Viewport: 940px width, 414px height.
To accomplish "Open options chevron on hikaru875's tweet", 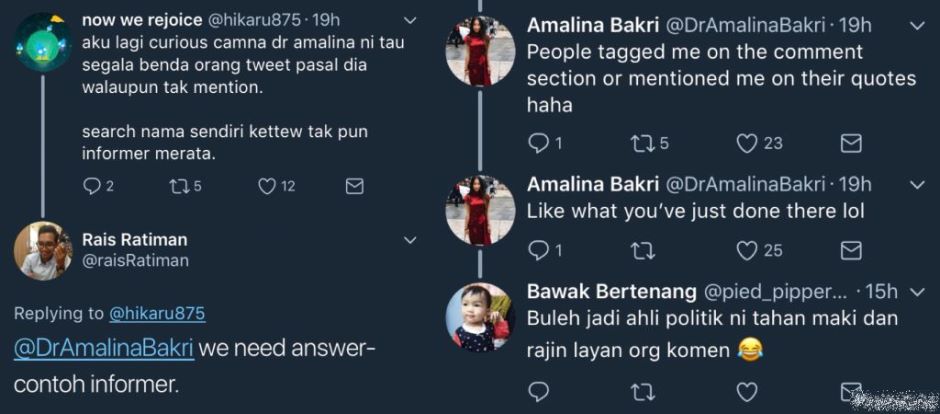I will coord(409,20).
